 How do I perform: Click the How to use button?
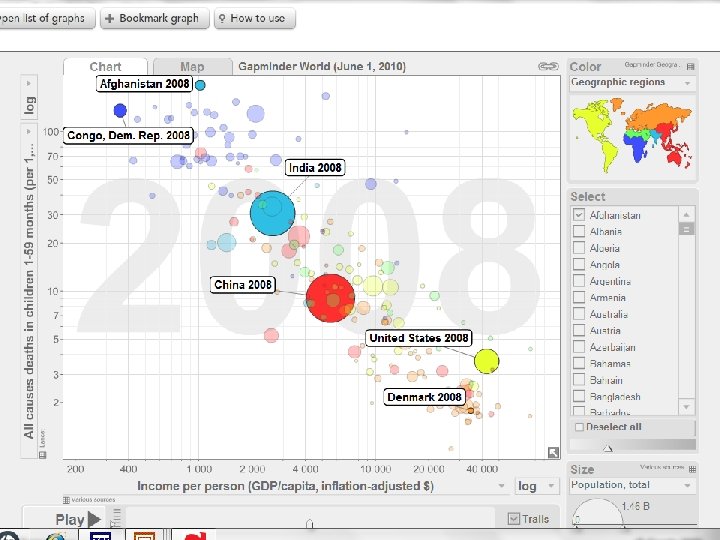click(255, 18)
